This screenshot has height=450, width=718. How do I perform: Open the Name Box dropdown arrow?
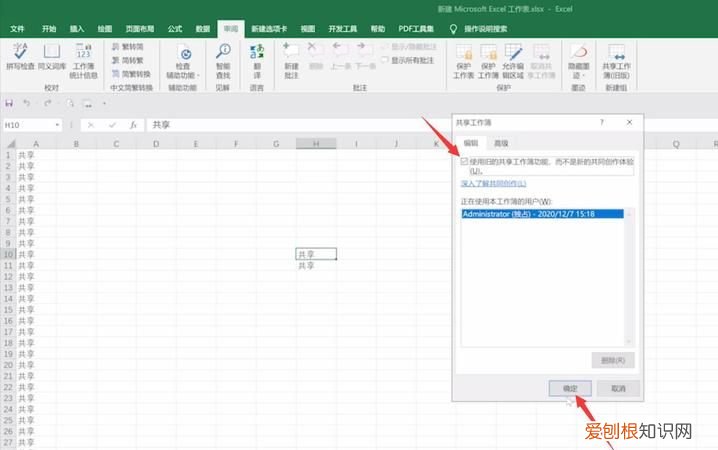57,125
